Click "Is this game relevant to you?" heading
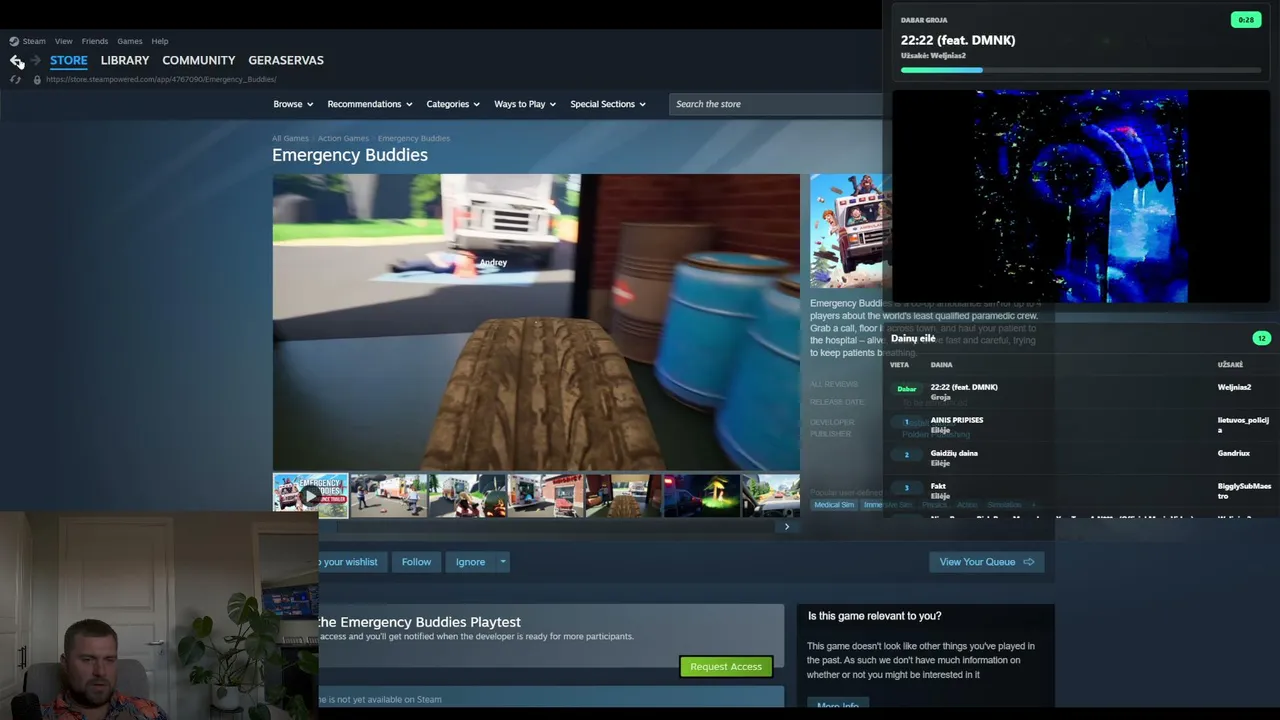 click(875, 616)
